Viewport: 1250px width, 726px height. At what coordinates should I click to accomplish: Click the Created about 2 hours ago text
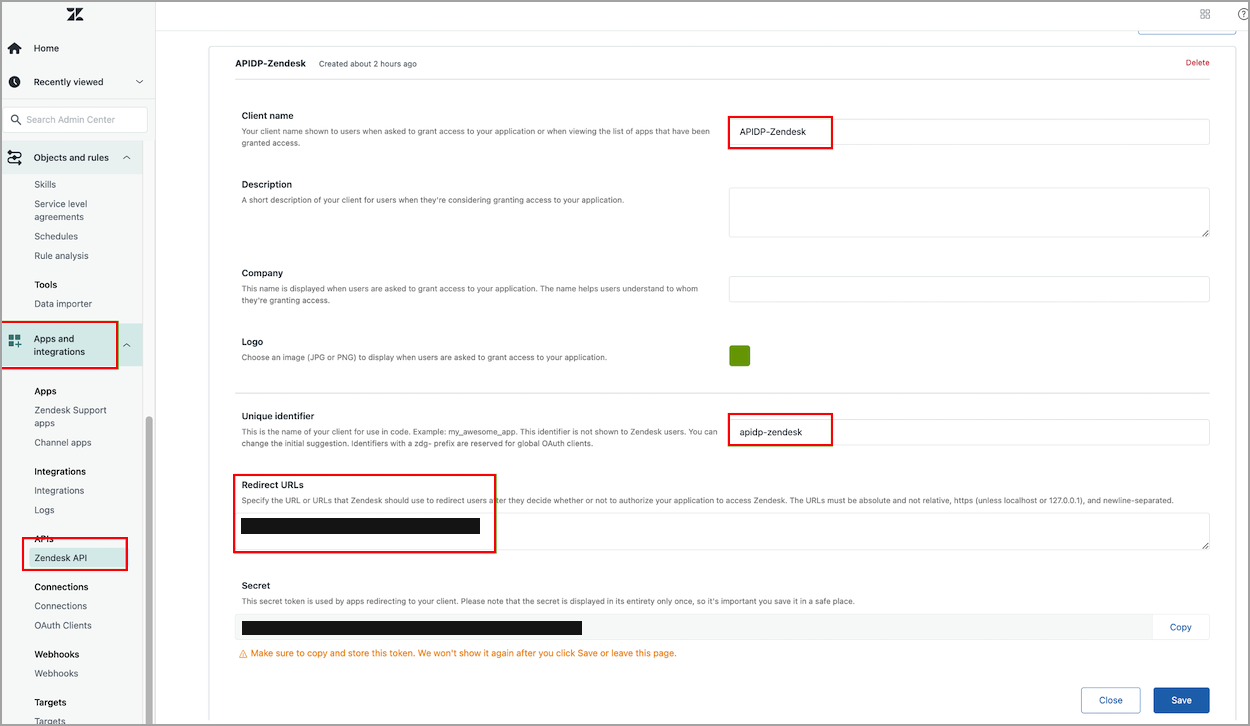[368, 64]
